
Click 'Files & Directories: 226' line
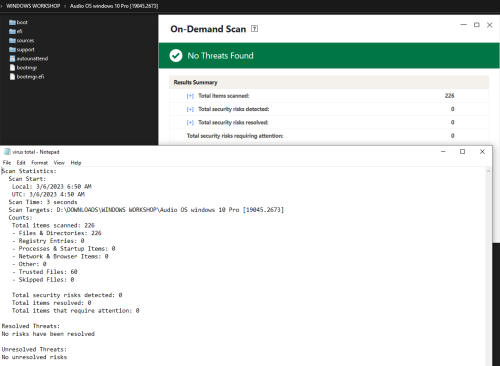57,233
